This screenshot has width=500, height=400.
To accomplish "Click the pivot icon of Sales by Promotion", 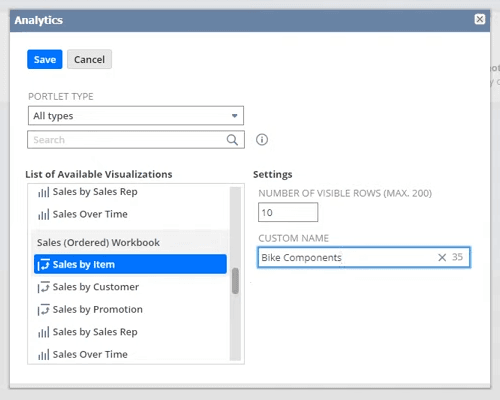I will click(44, 310).
